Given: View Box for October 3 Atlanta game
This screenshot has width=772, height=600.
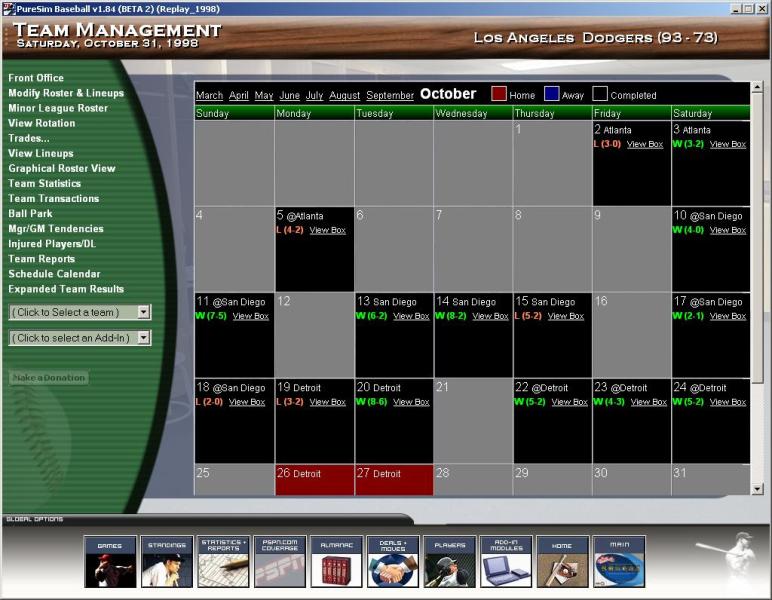Looking at the screenshot, I should [x=728, y=144].
